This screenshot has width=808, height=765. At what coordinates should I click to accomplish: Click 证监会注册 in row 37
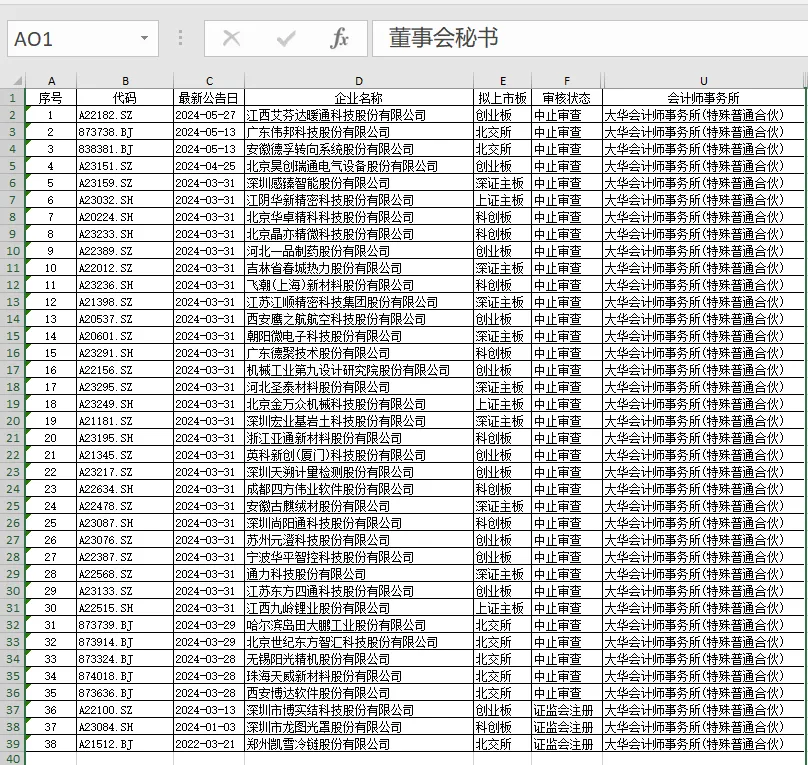click(x=567, y=710)
